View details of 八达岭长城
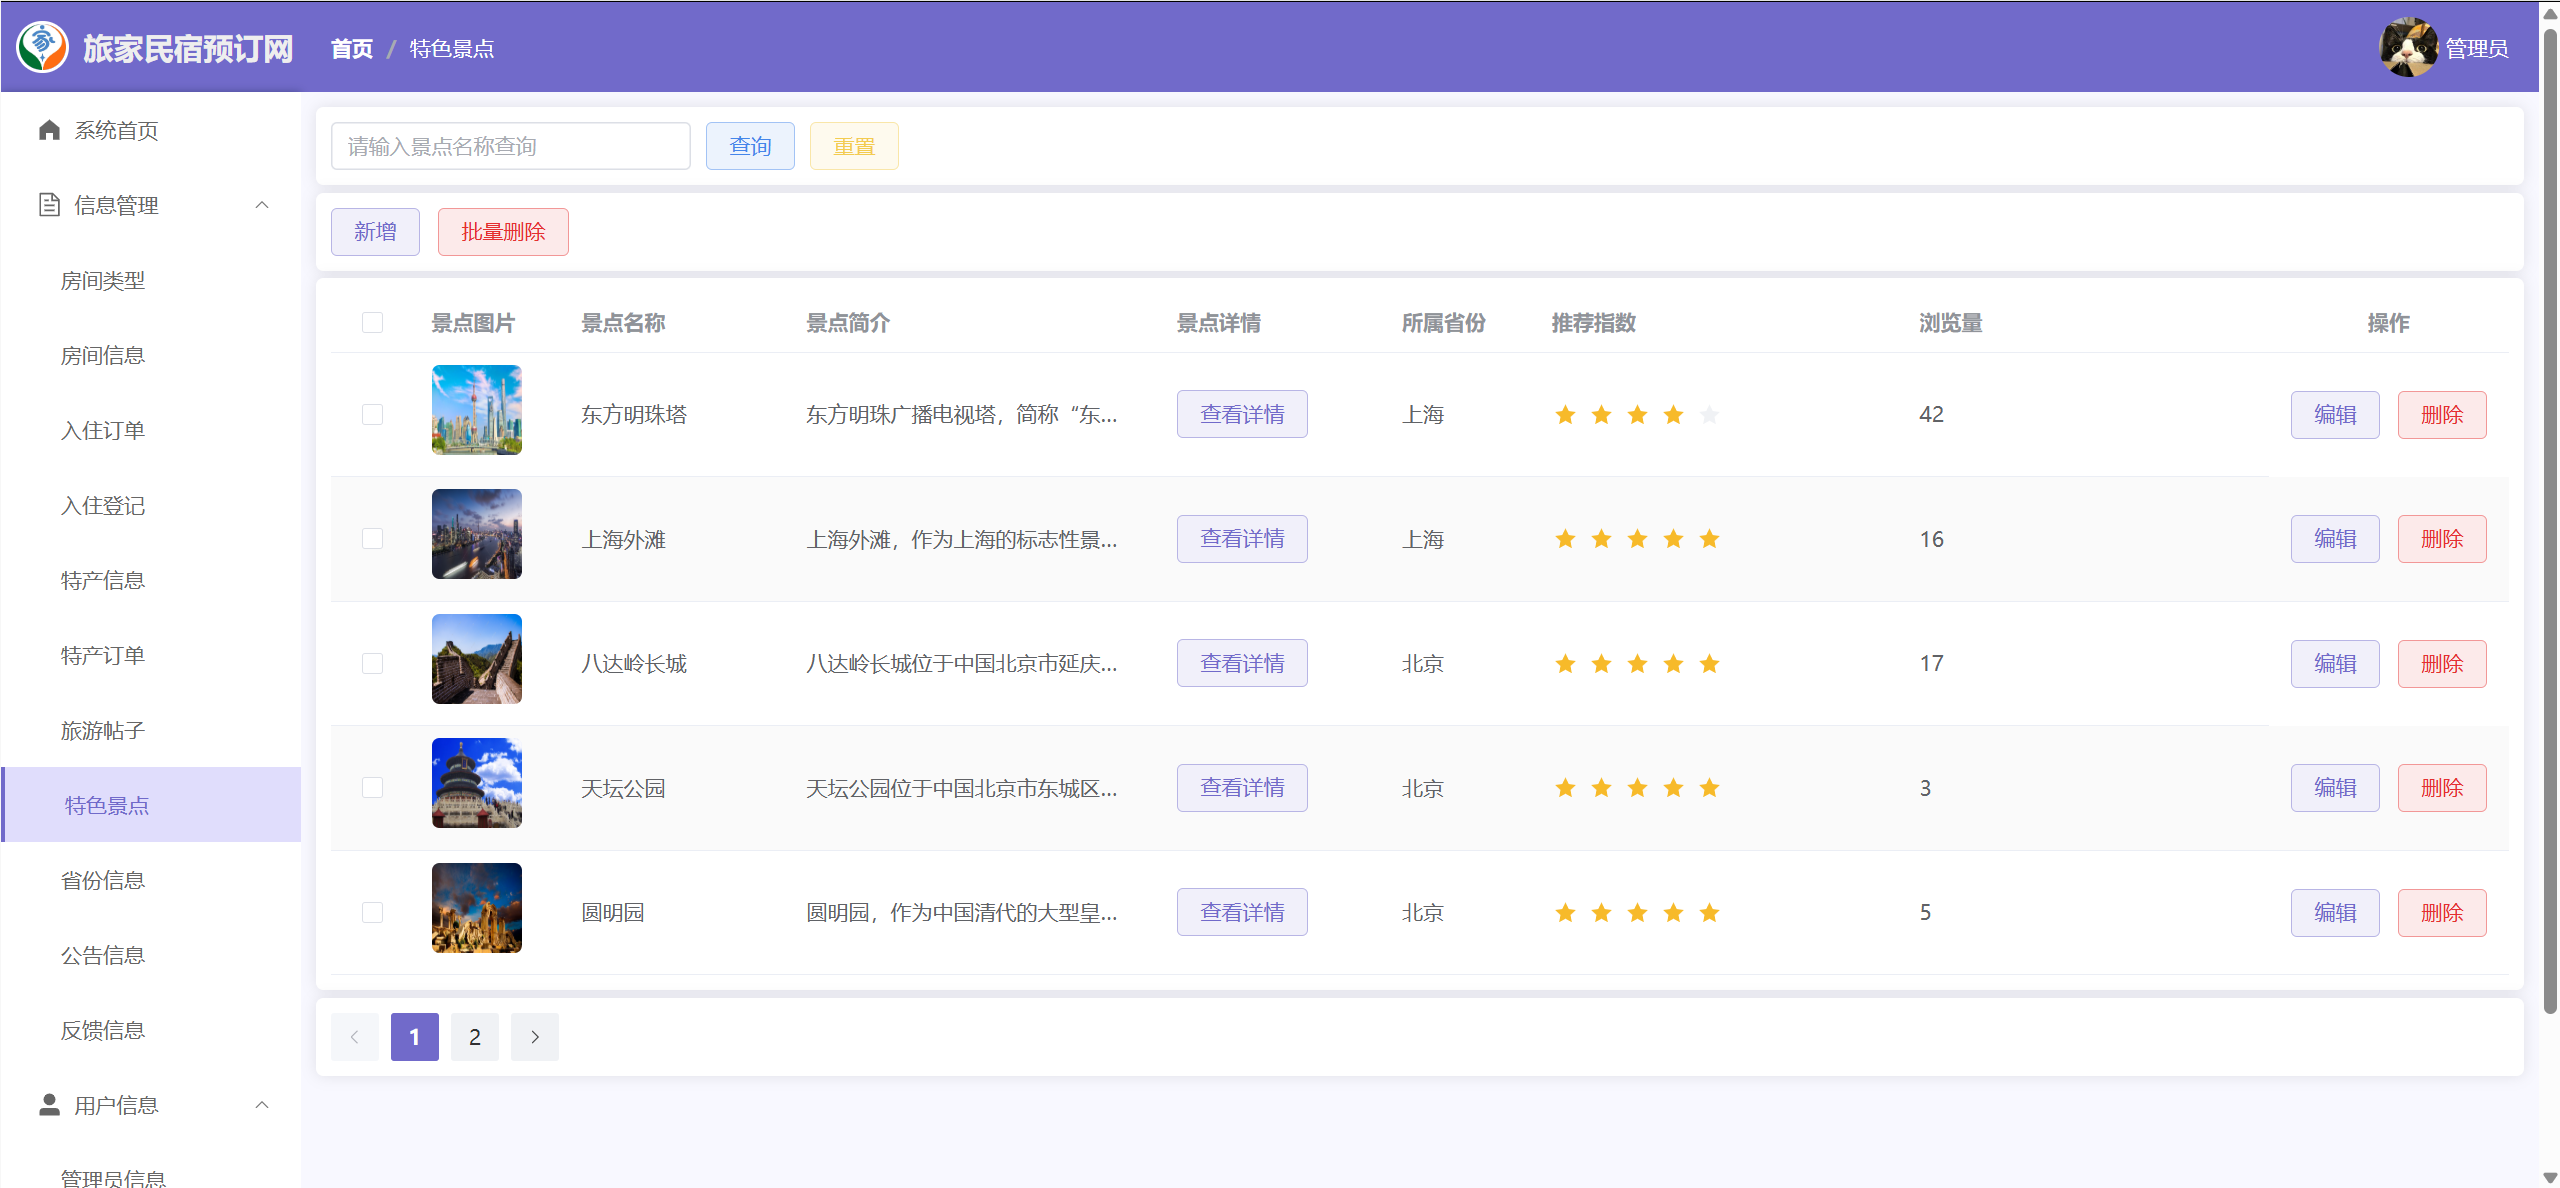 [1241, 663]
